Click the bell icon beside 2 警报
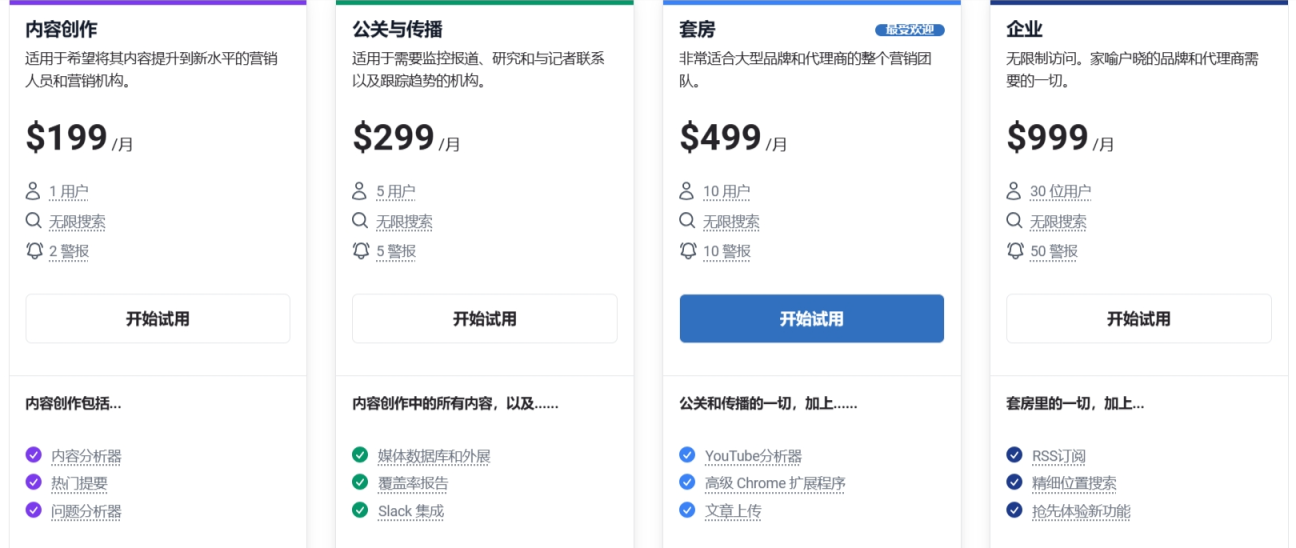1296x548 pixels. 34,250
